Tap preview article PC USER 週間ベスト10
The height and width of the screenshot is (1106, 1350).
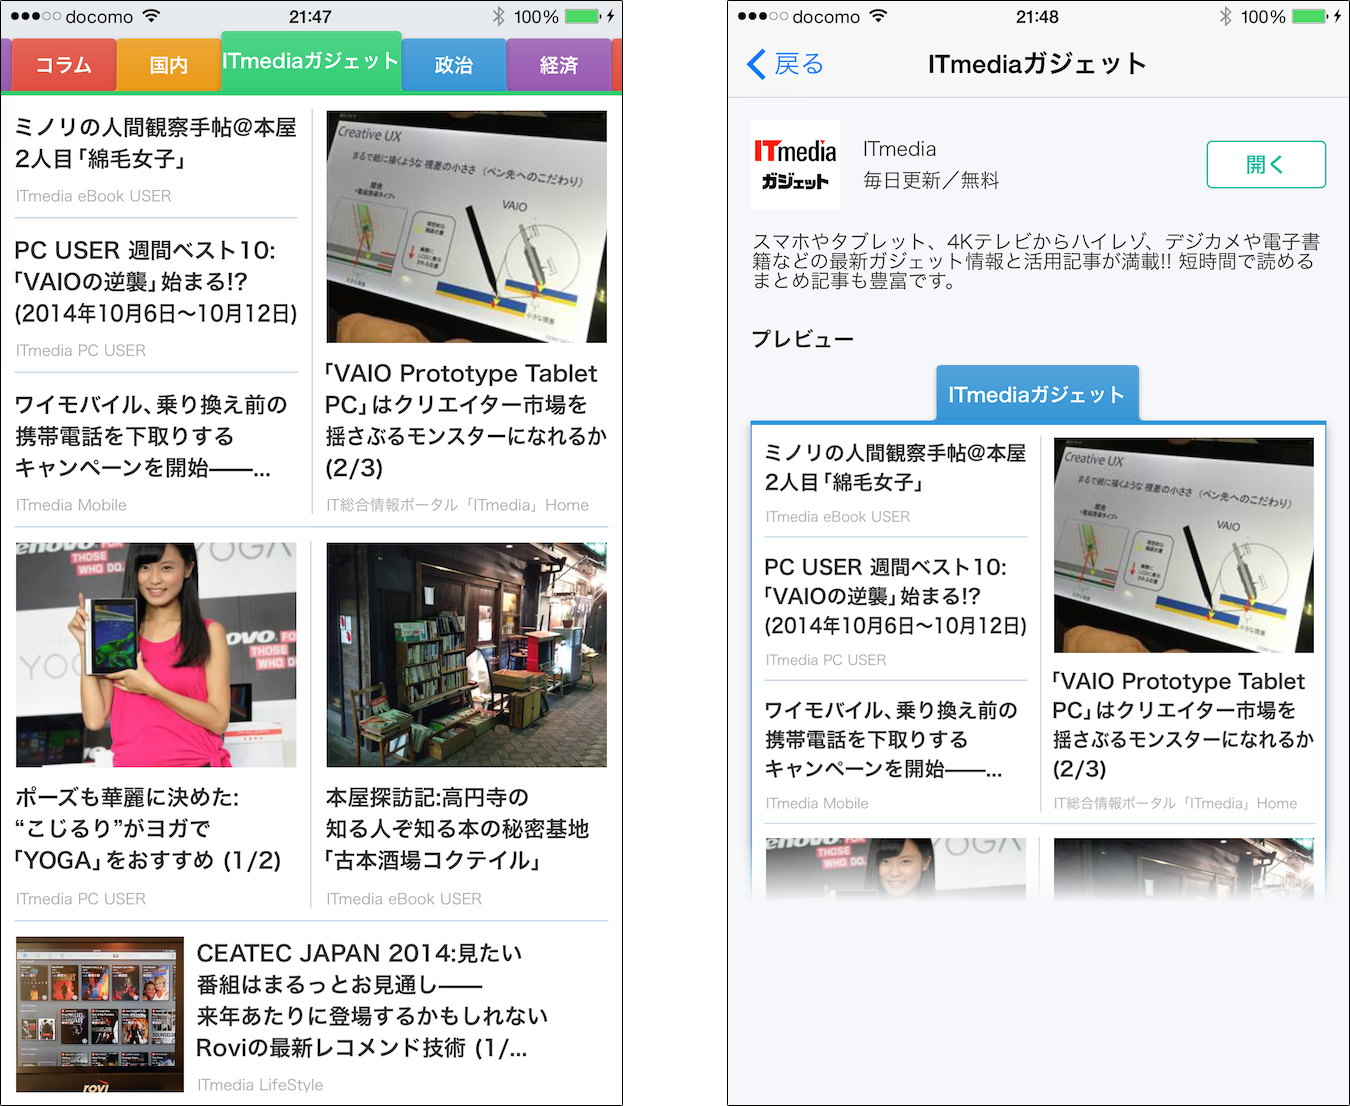coord(895,596)
